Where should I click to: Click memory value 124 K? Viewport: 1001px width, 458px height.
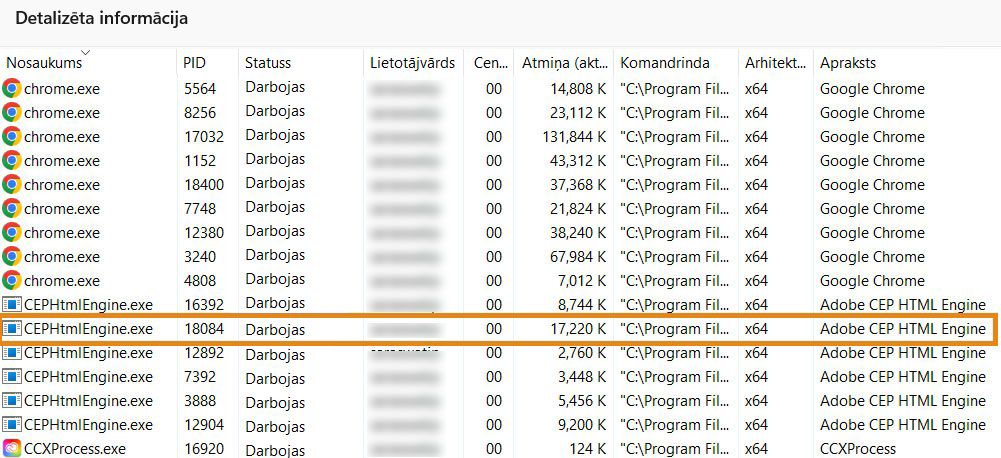[x=587, y=448]
